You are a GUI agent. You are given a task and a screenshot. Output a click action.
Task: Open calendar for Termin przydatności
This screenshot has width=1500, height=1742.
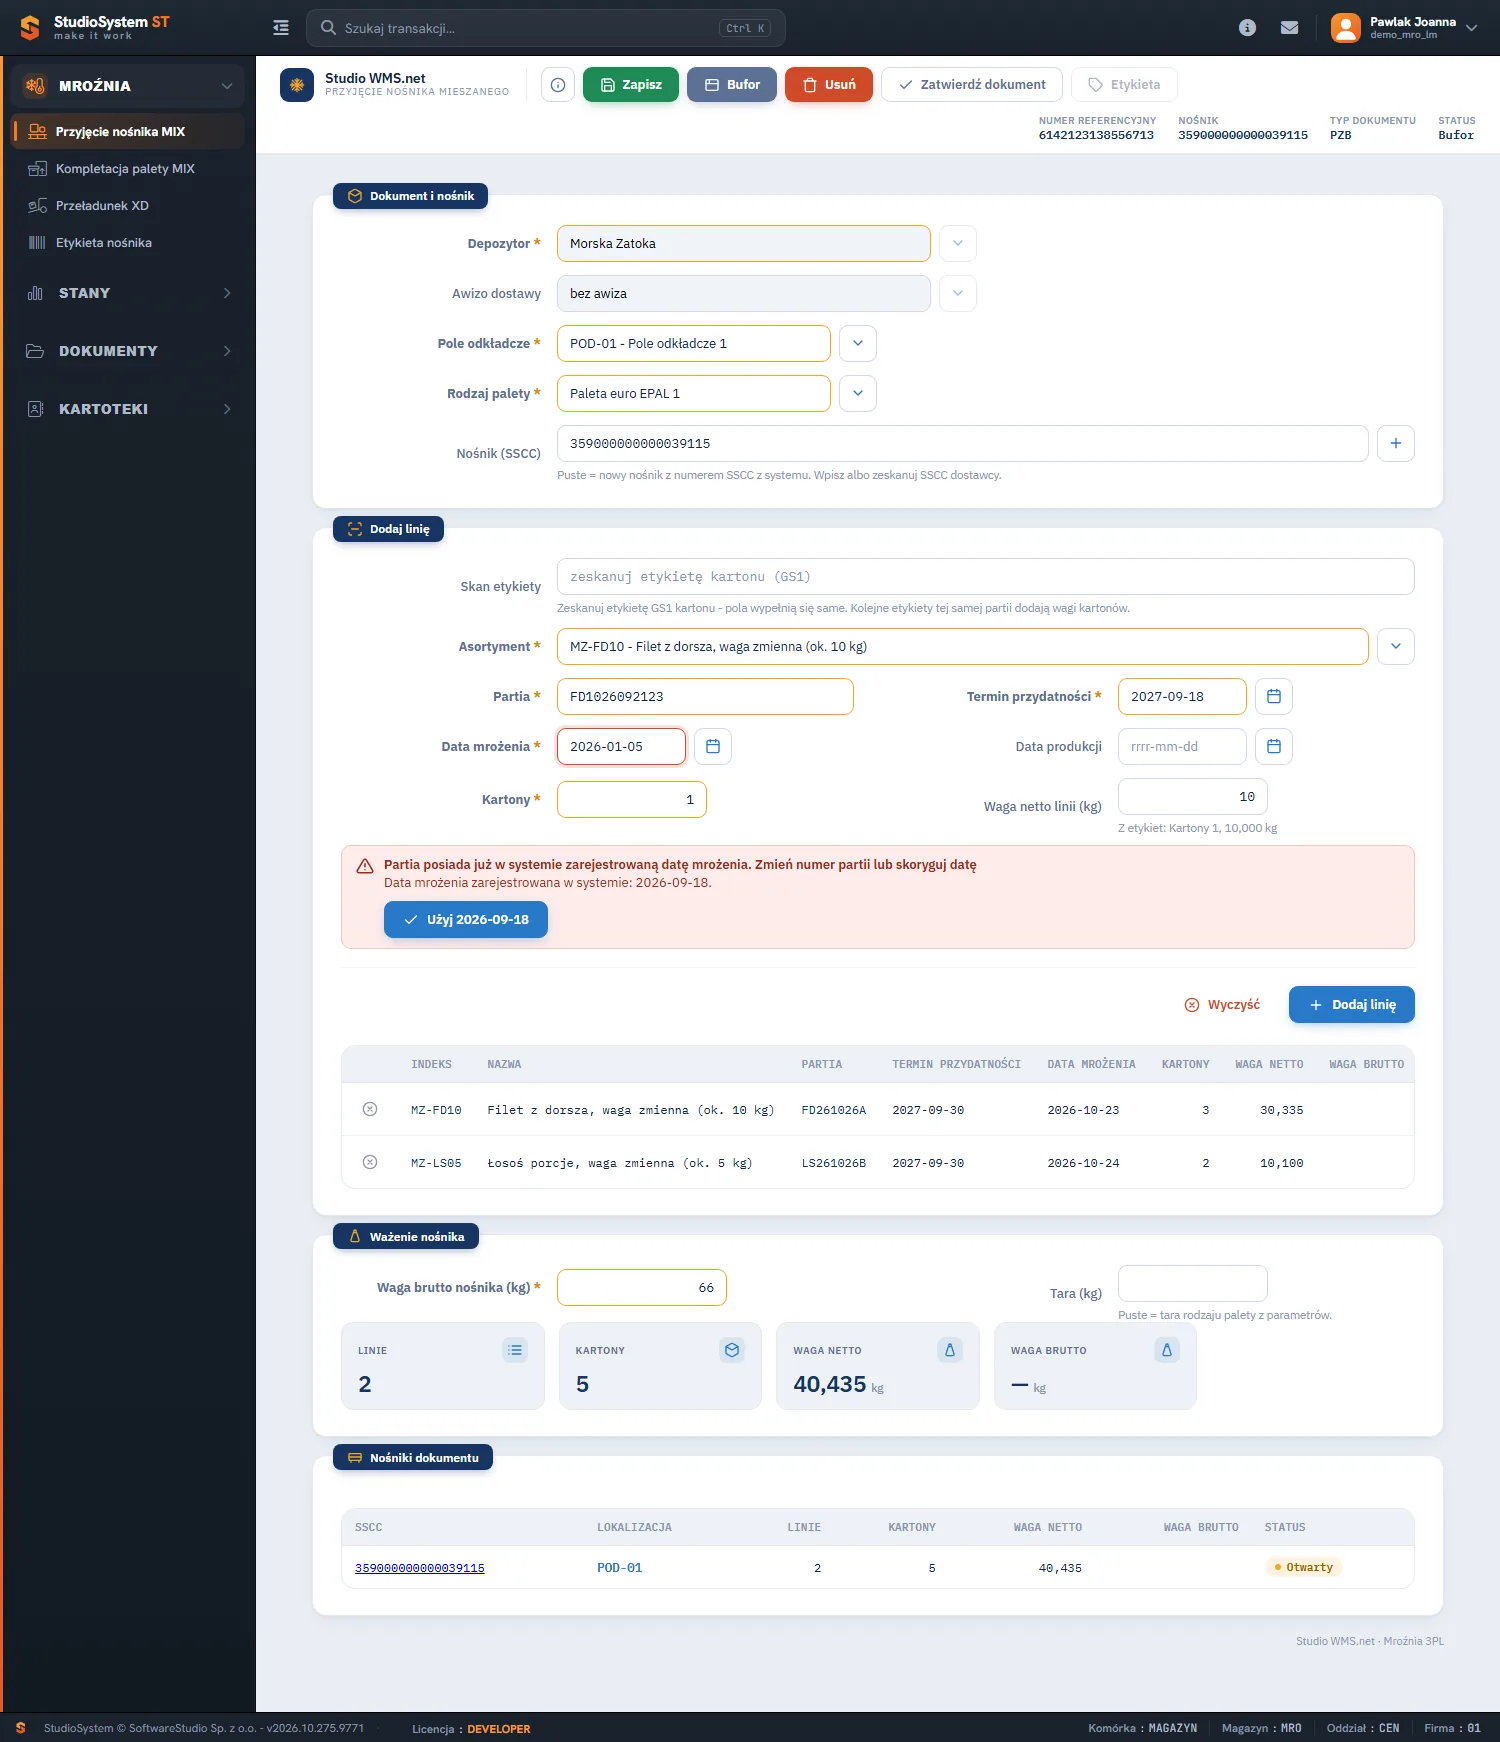click(1274, 697)
